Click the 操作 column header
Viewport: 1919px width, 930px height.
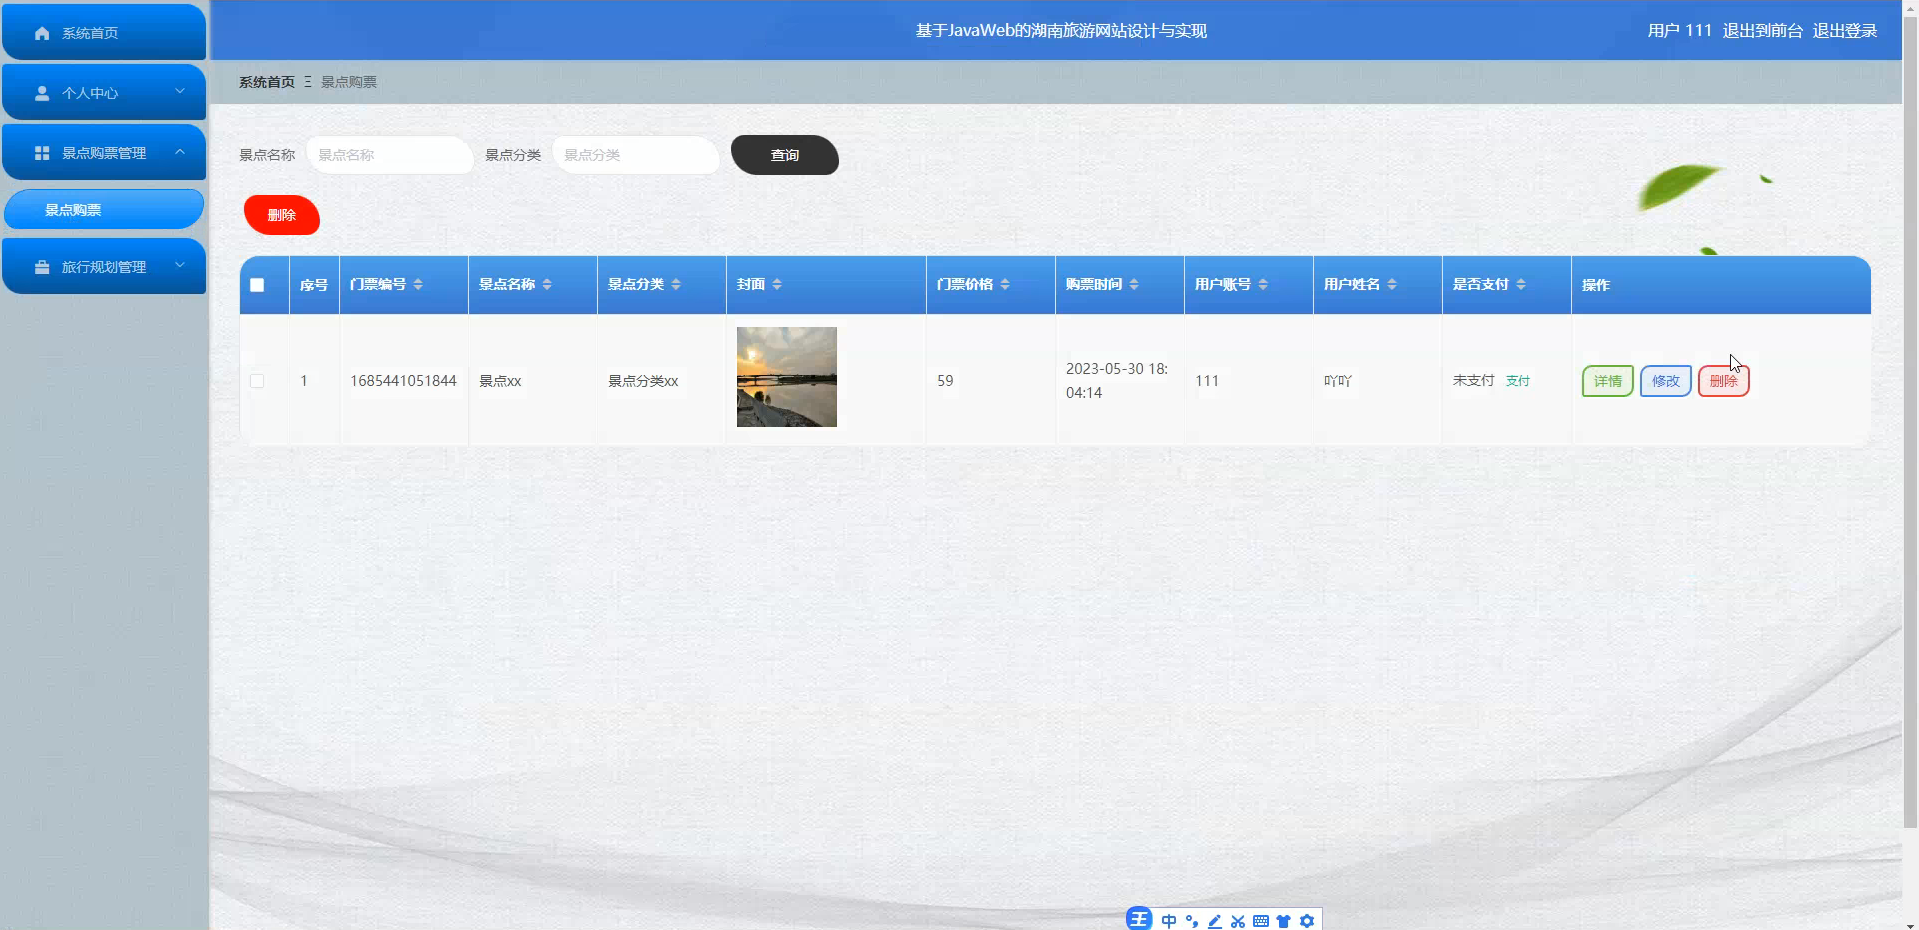[1596, 285]
